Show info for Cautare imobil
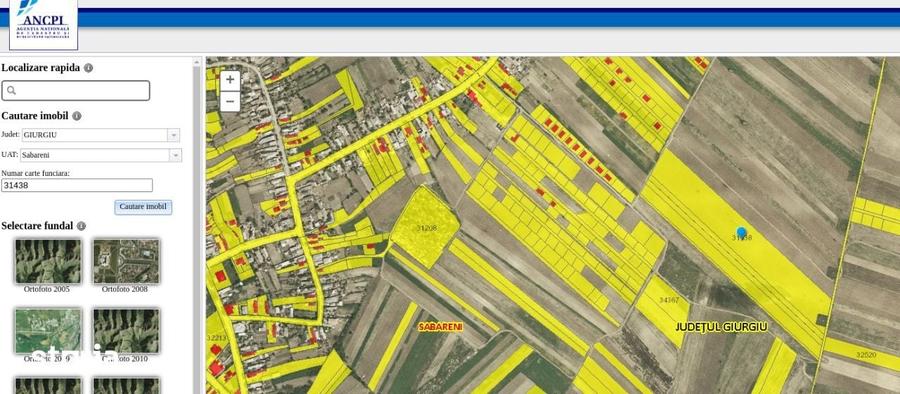The image size is (900, 394). pyautogui.click(x=77, y=116)
